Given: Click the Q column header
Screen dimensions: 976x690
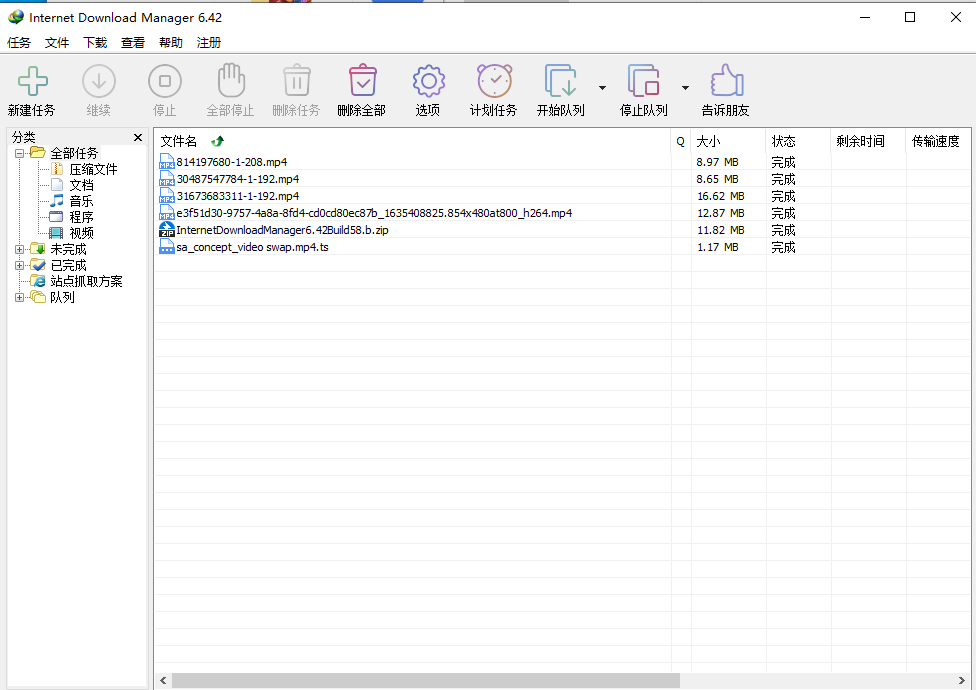Looking at the screenshot, I should [680, 141].
